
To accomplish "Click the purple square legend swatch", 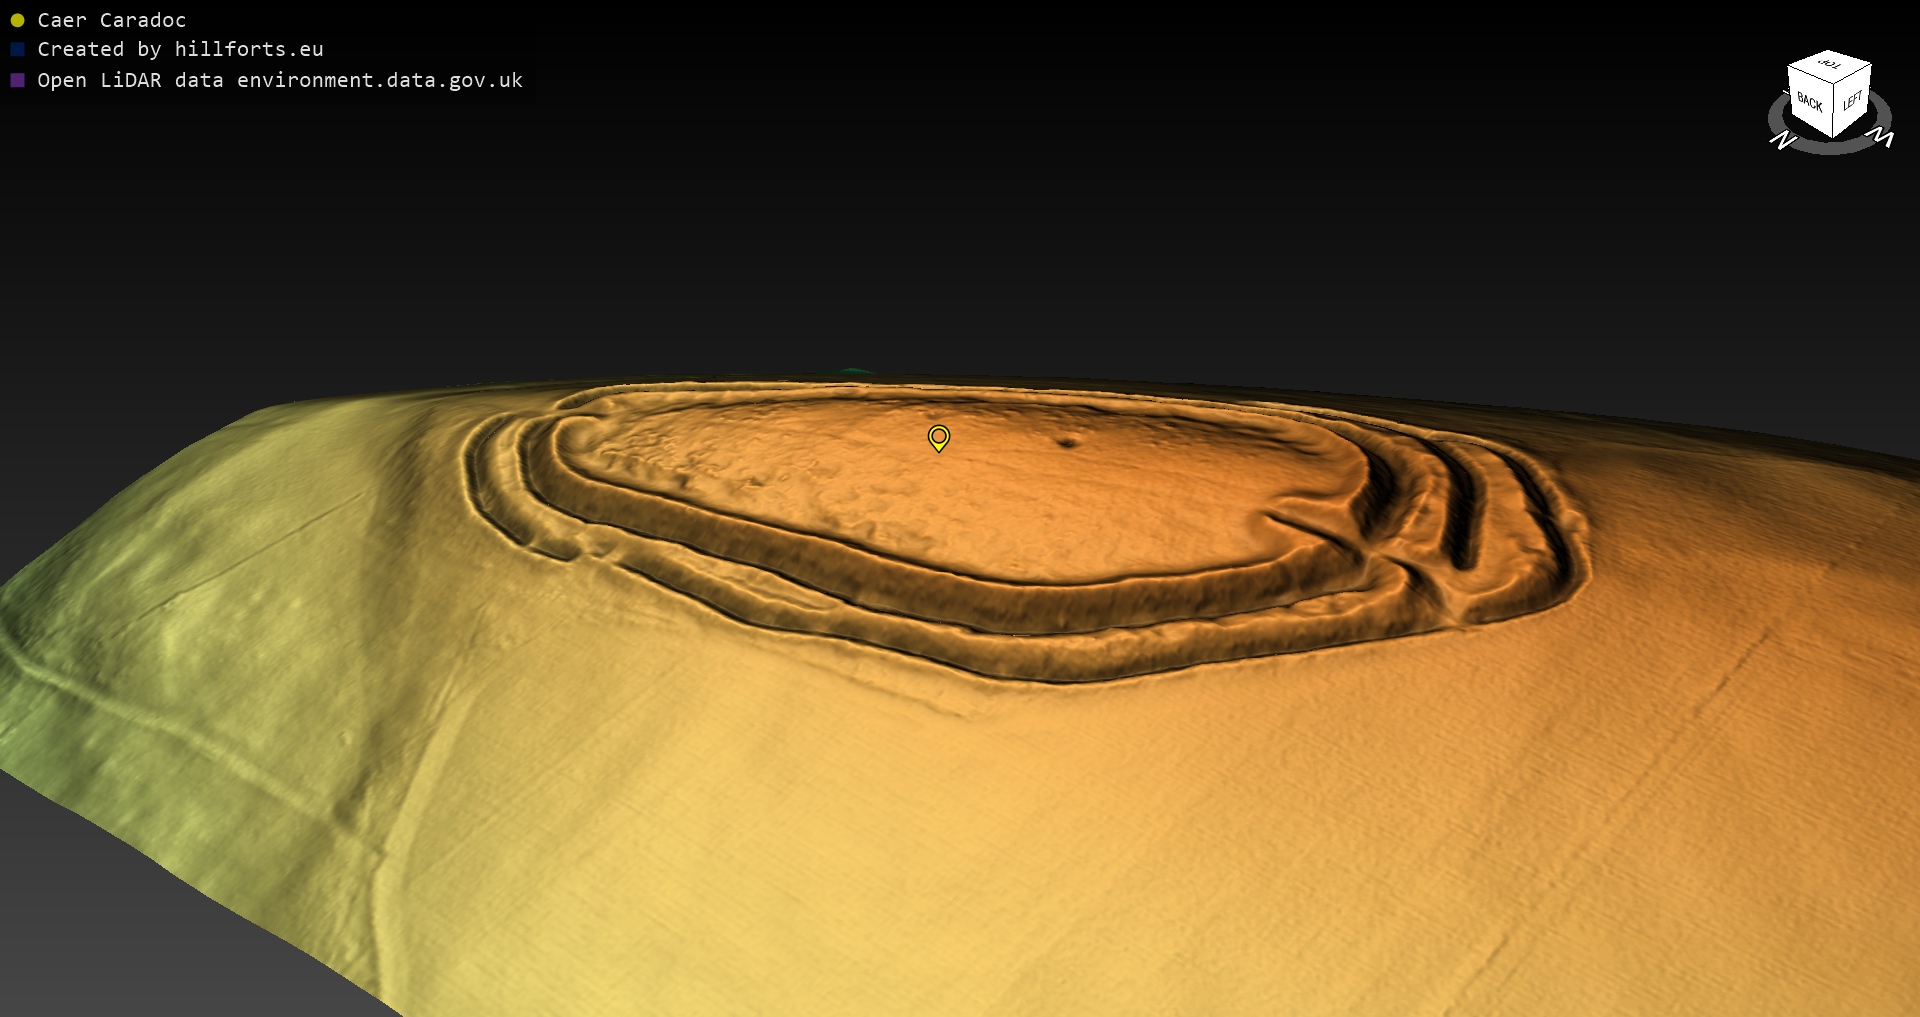I will pyautogui.click(x=17, y=80).
